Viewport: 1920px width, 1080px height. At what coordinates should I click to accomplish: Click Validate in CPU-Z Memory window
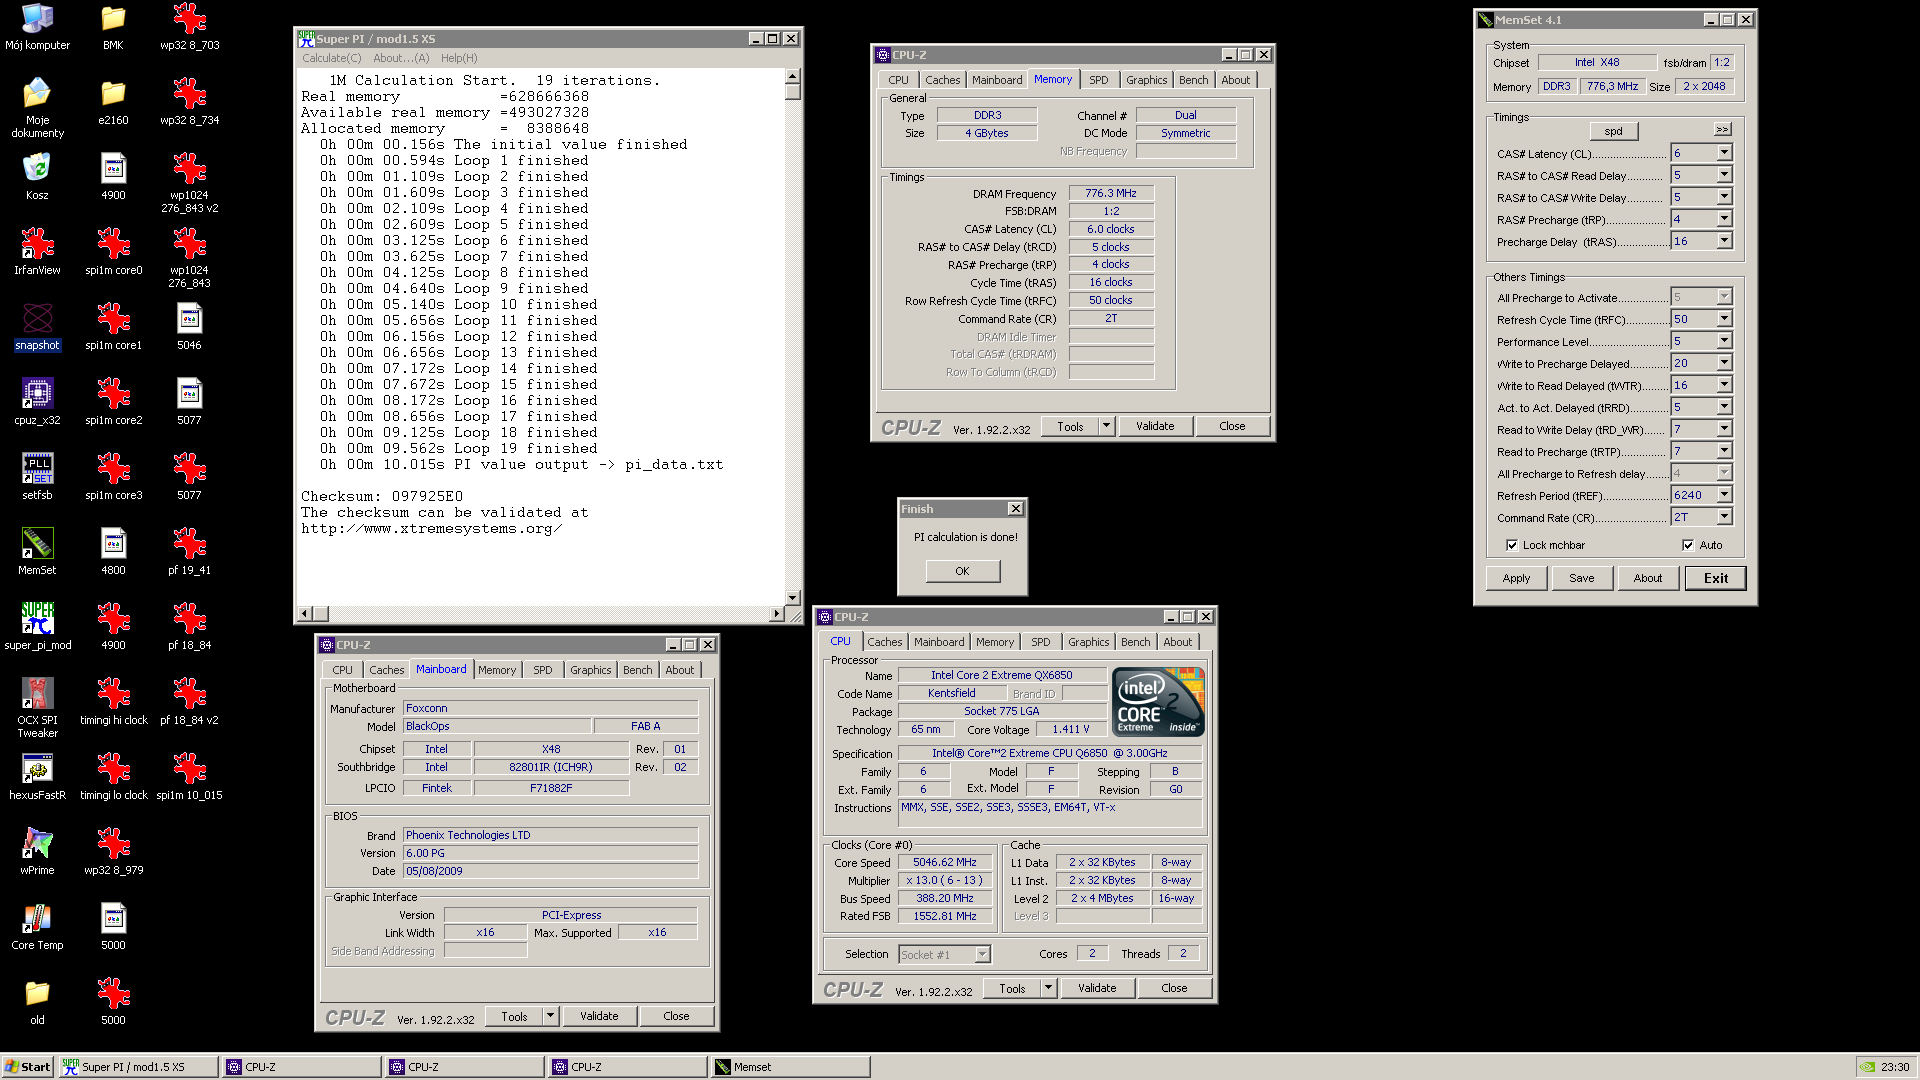pos(1155,426)
